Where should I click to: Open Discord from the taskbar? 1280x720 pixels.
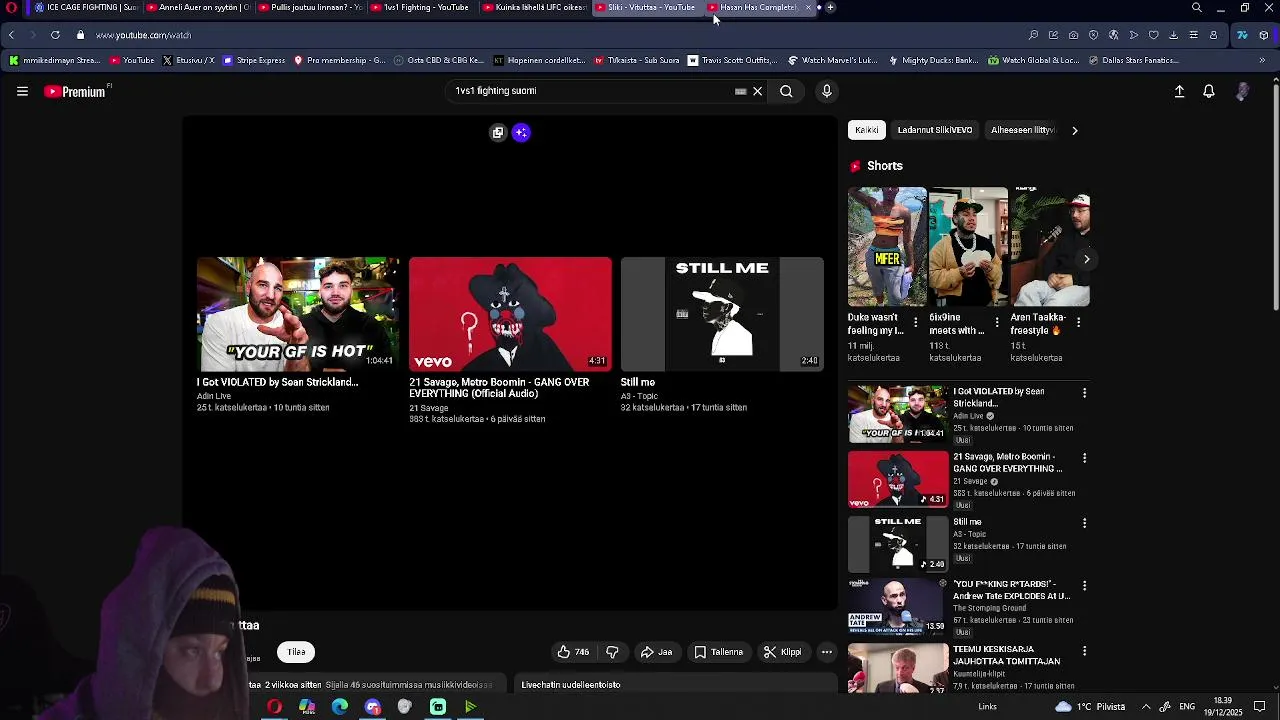click(x=373, y=707)
